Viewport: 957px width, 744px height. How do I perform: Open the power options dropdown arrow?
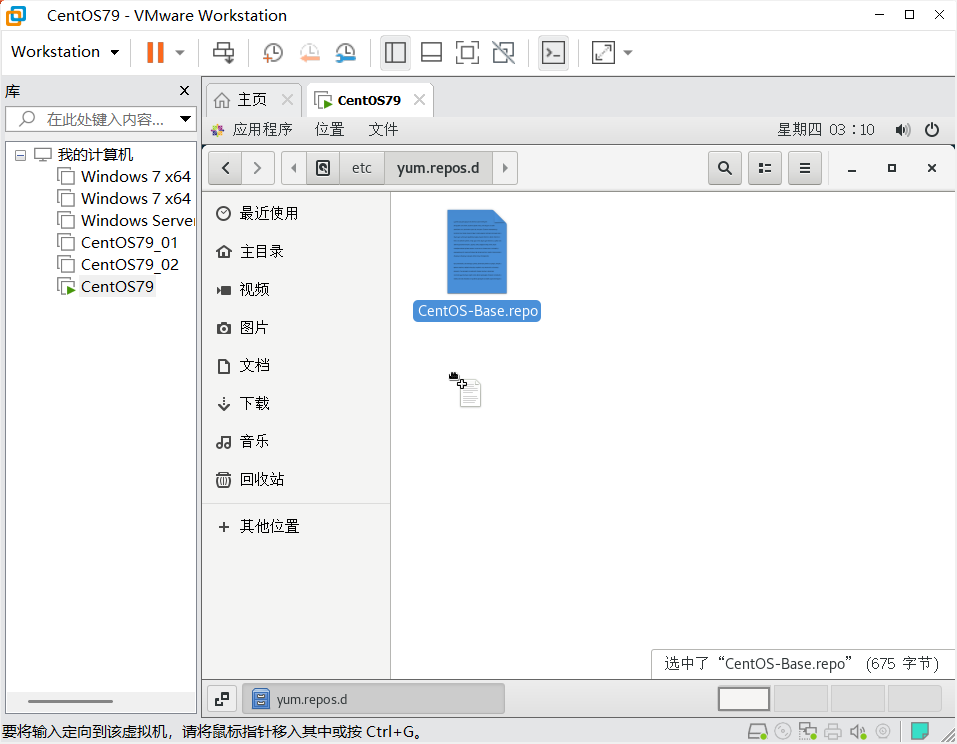(x=180, y=52)
